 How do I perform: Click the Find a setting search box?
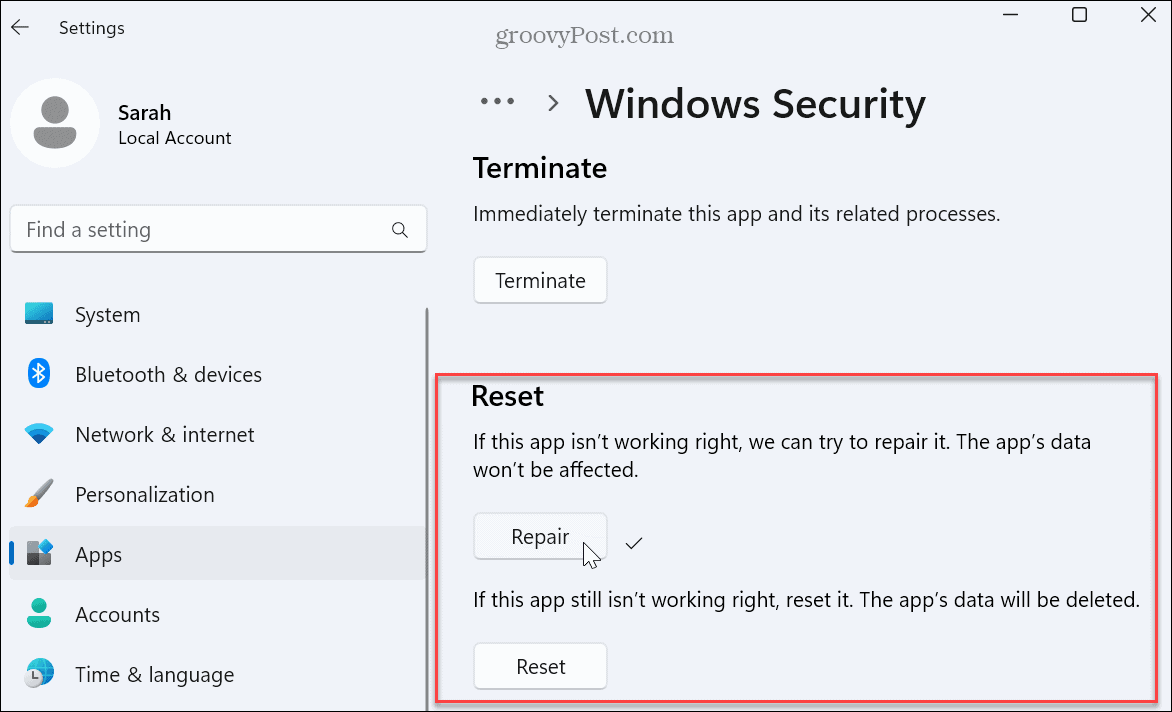(218, 229)
